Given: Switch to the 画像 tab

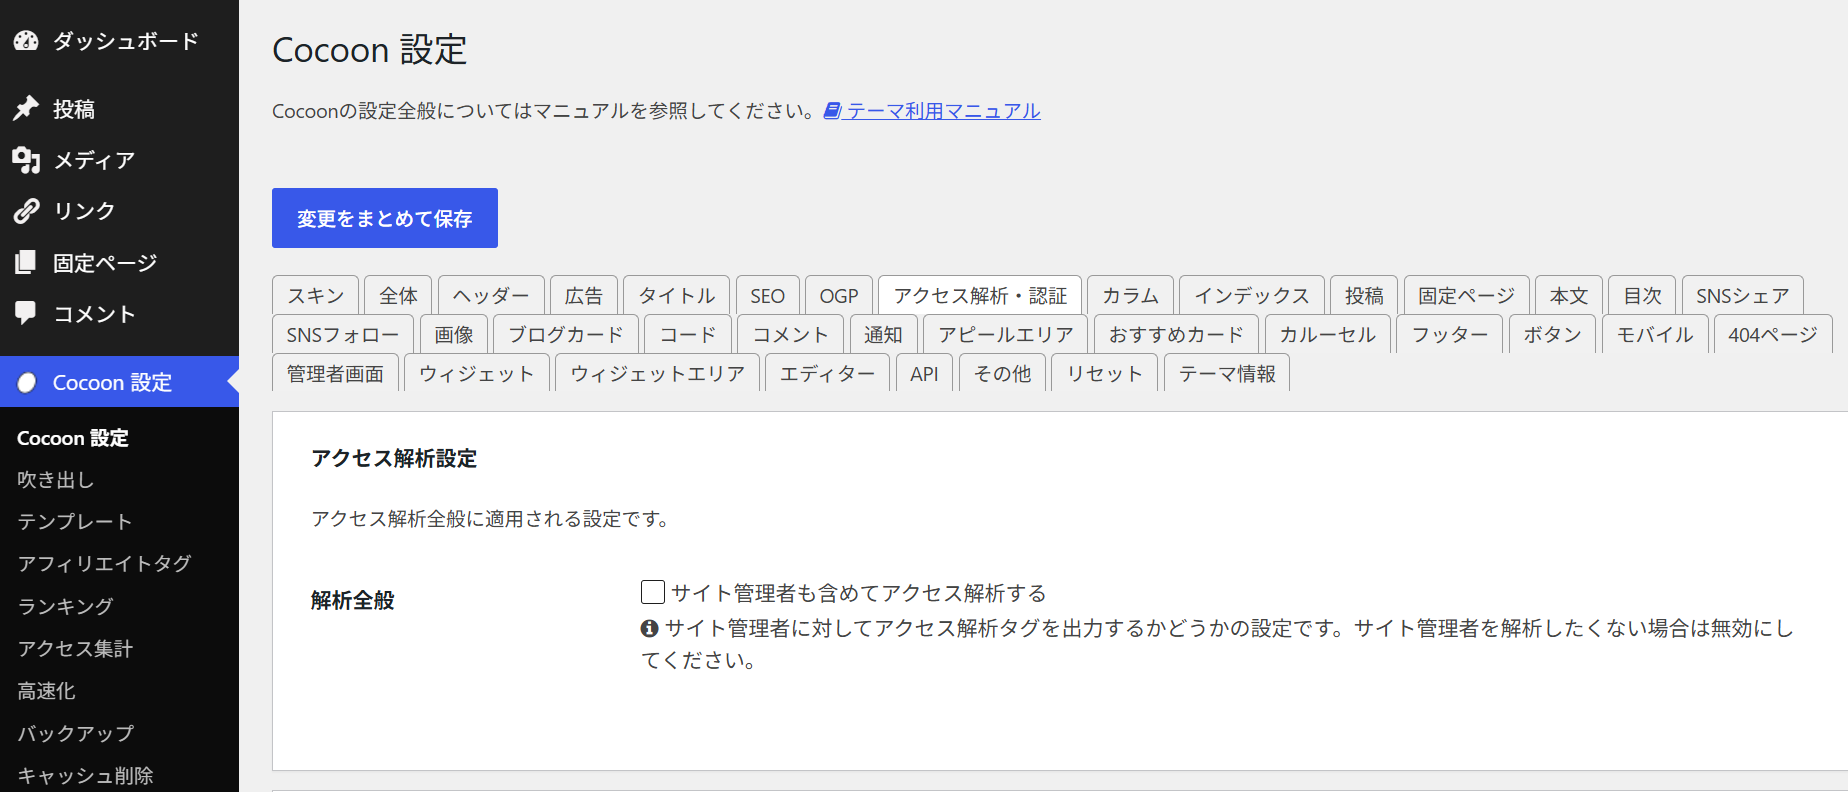Looking at the screenshot, I should tap(454, 334).
